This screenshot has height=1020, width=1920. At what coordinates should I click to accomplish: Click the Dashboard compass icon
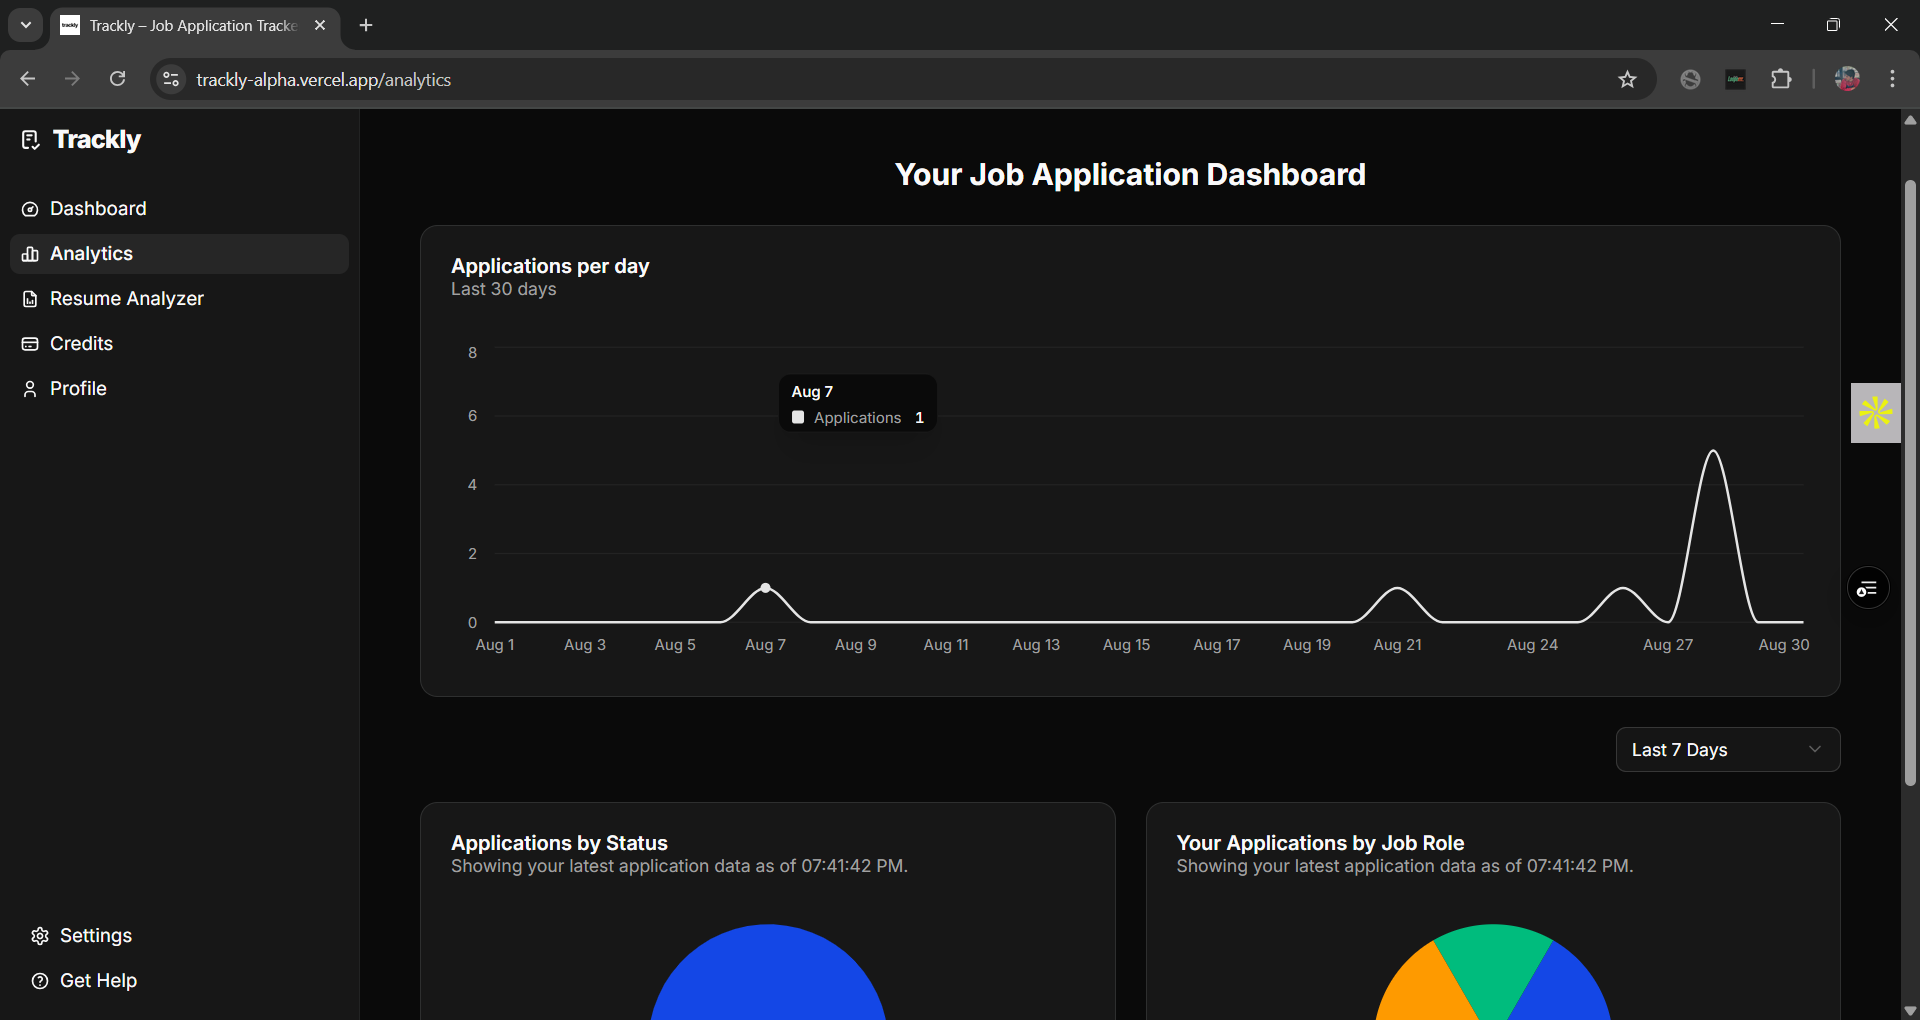coord(30,209)
